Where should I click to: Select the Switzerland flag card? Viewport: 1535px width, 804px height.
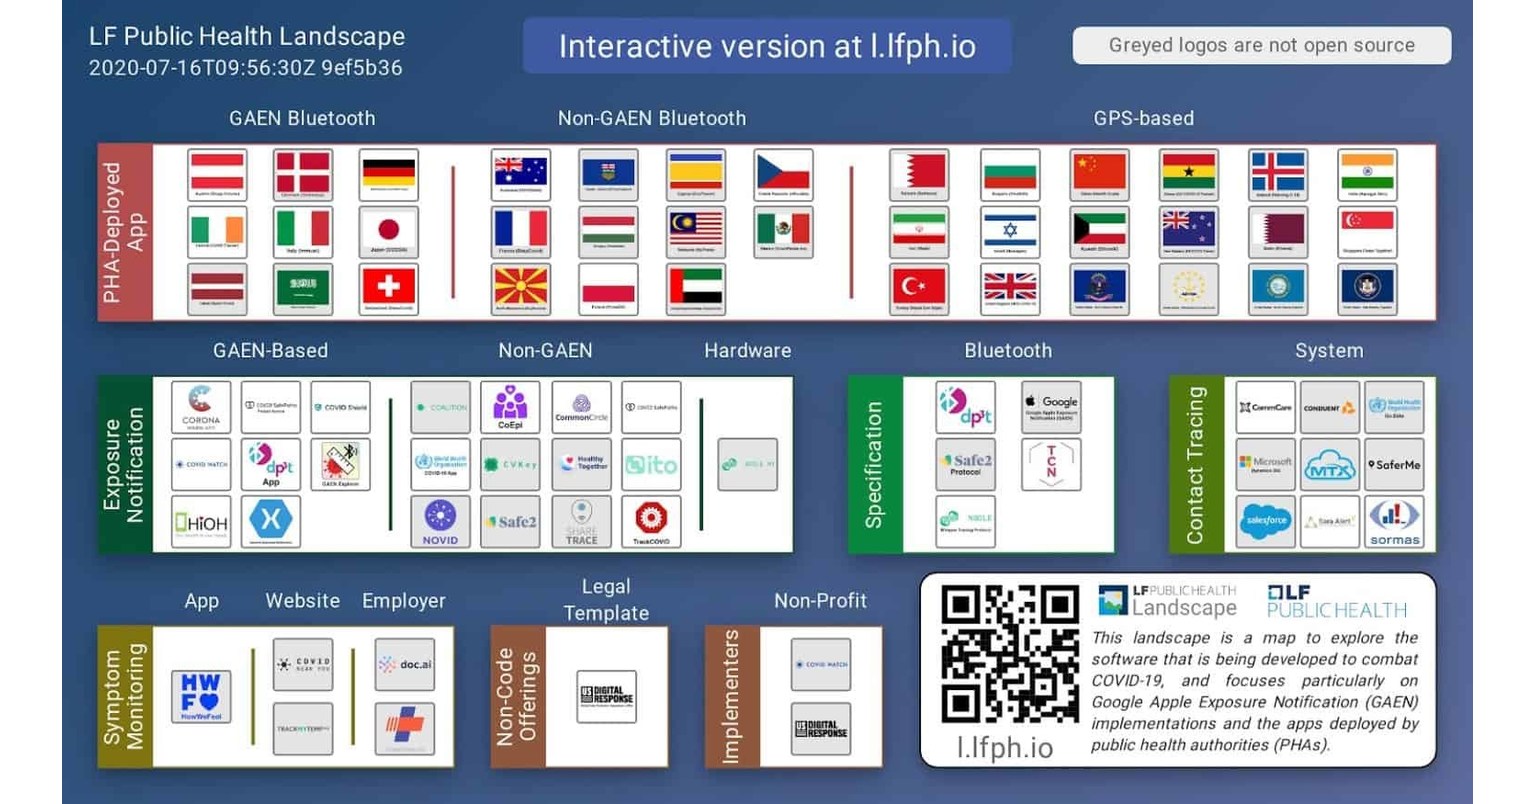coord(388,289)
